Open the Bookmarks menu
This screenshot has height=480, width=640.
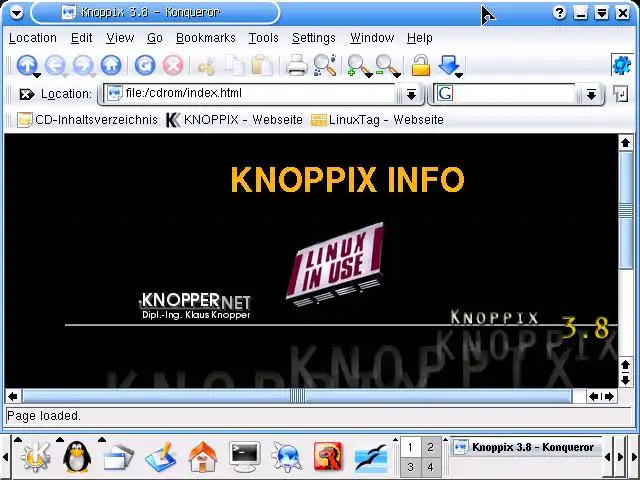point(206,38)
